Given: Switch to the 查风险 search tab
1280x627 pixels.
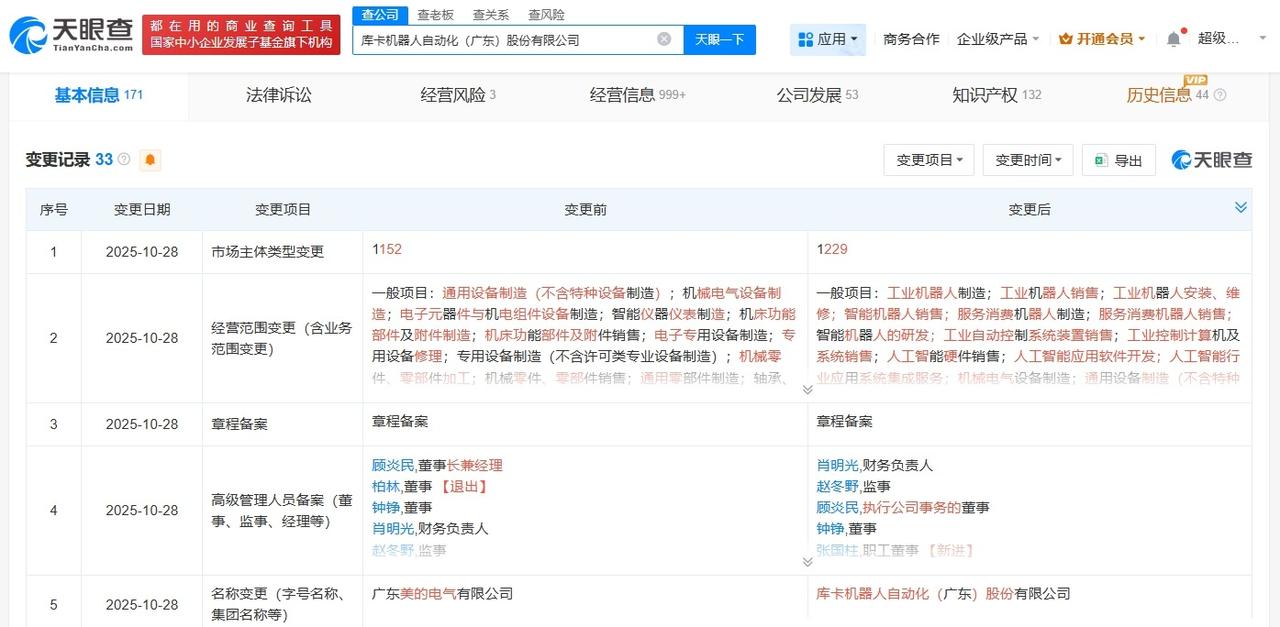Looking at the screenshot, I should 546,15.
